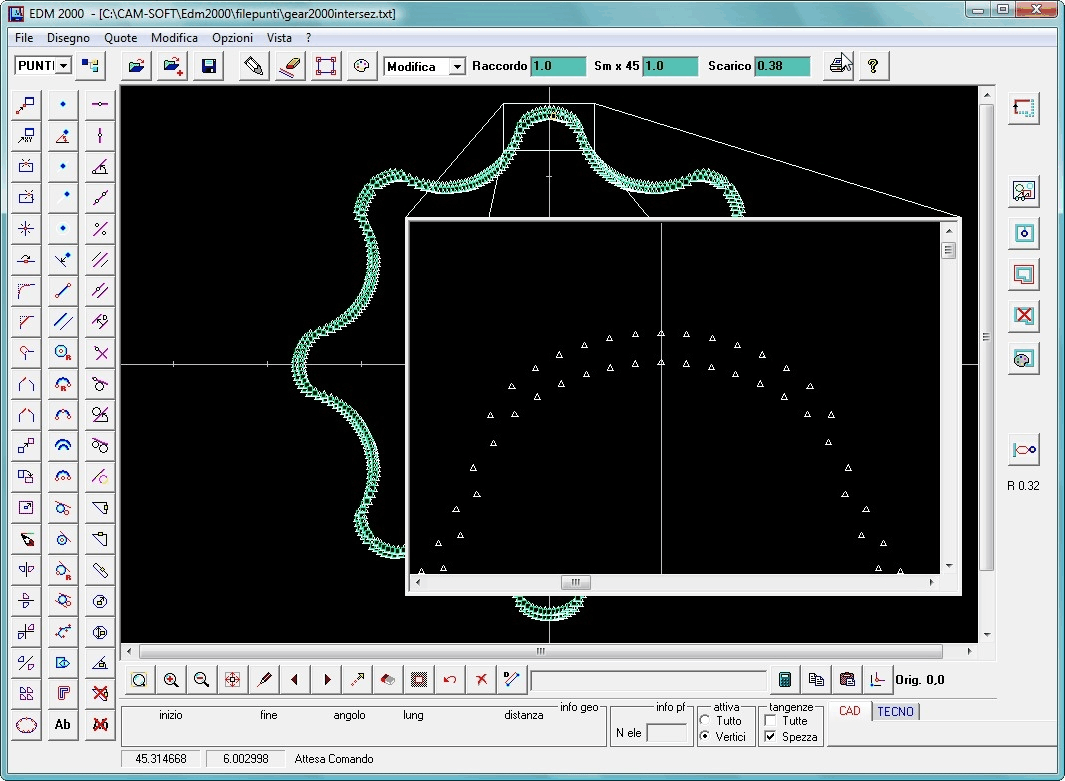Image resolution: width=1065 pixels, height=781 pixels.
Task: Click the set origin axes icon
Action: (x=878, y=679)
